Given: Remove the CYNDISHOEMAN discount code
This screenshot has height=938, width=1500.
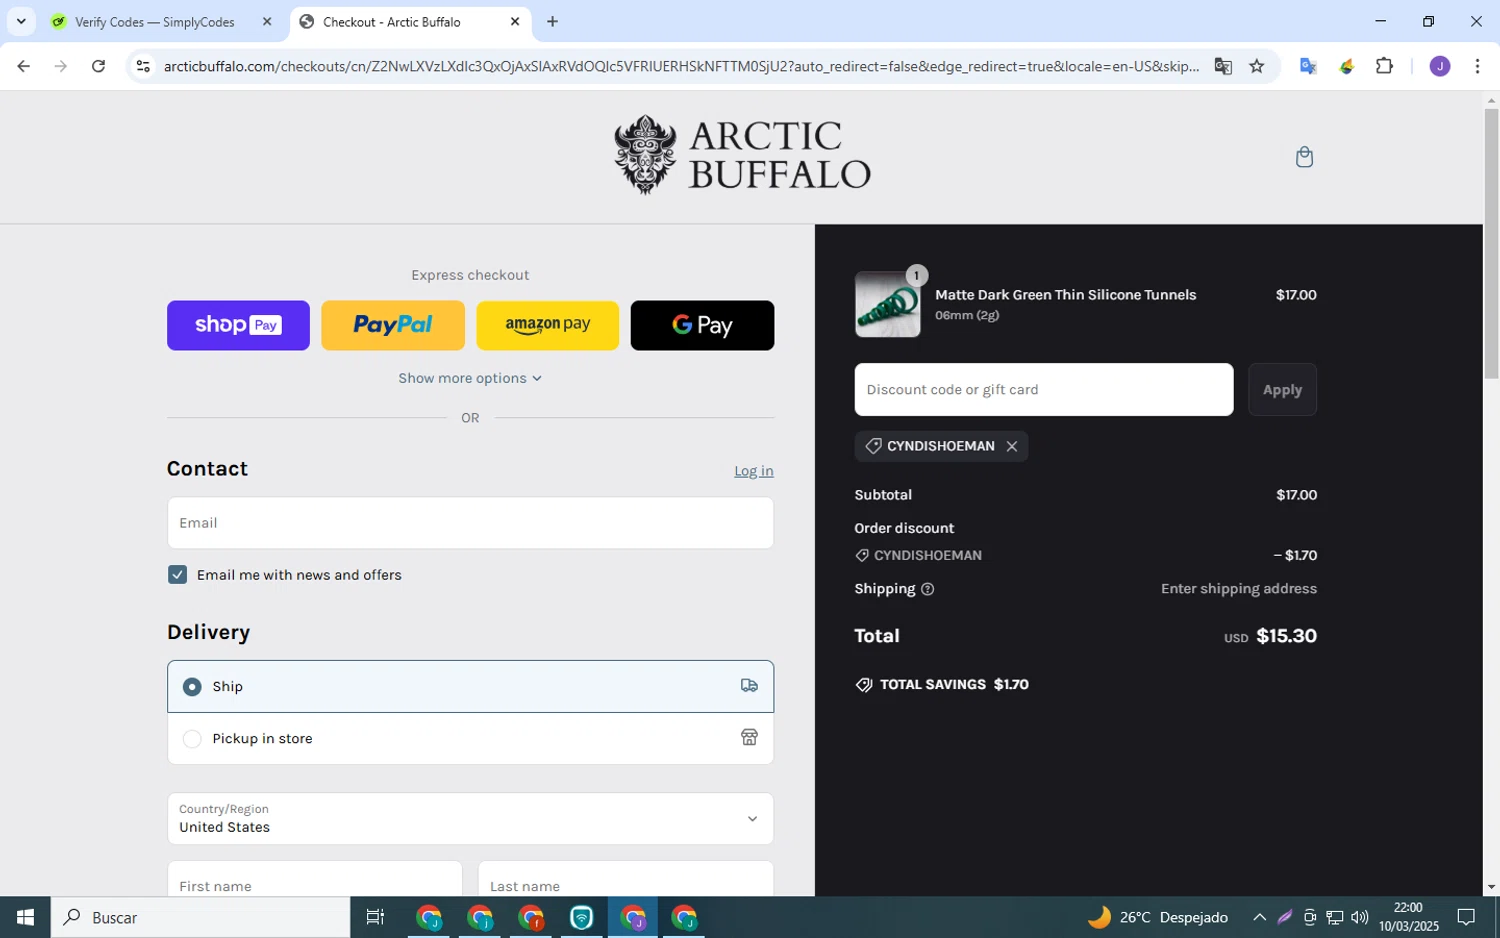Looking at the screenshot, I should [x=1012, y=447].
